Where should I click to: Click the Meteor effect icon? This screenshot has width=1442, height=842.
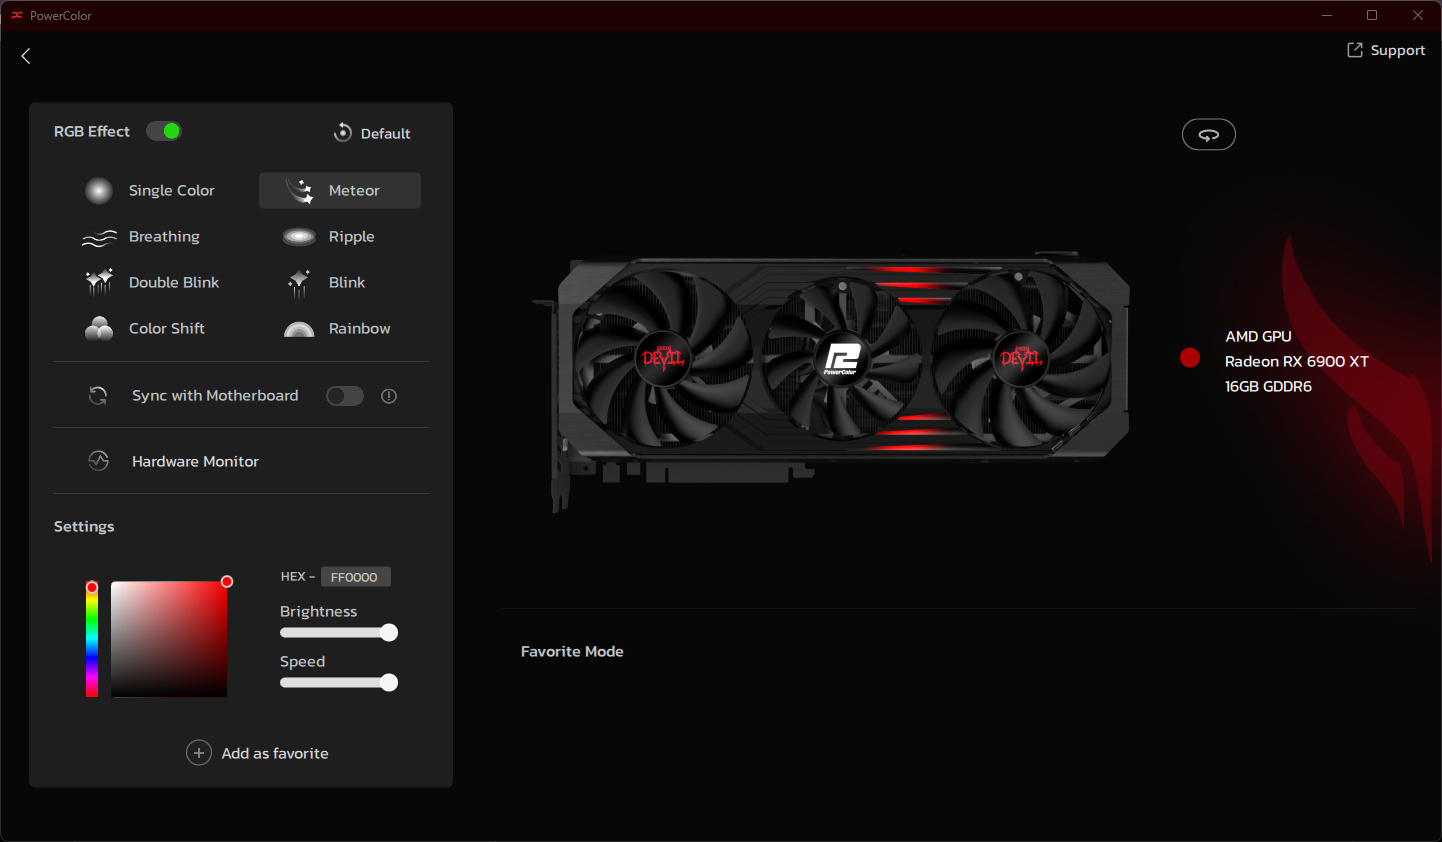(300, 190)
